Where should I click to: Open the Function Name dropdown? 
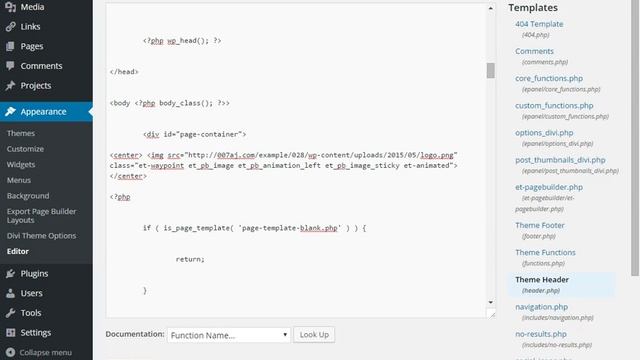pyautogui.click(x=229, y=335)
